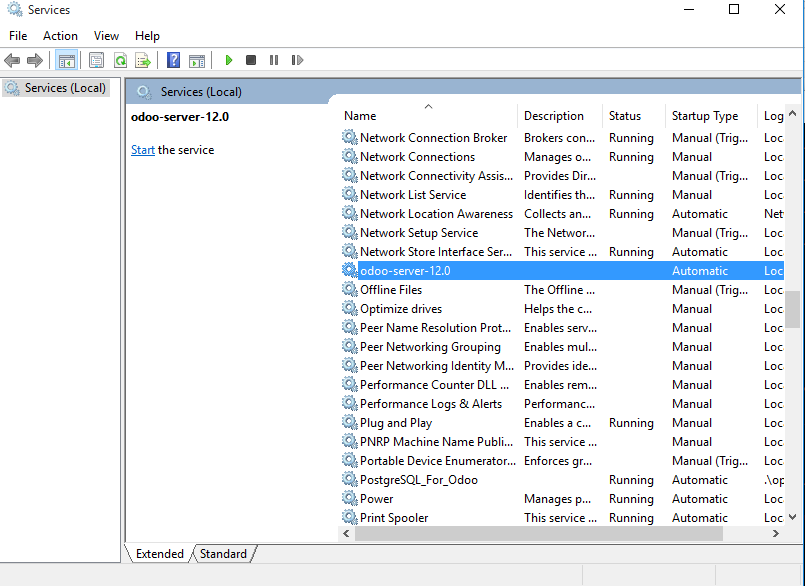Select Network Connection Broker service name
This screenshot has height=586, width=805.
tap(433, 138)
